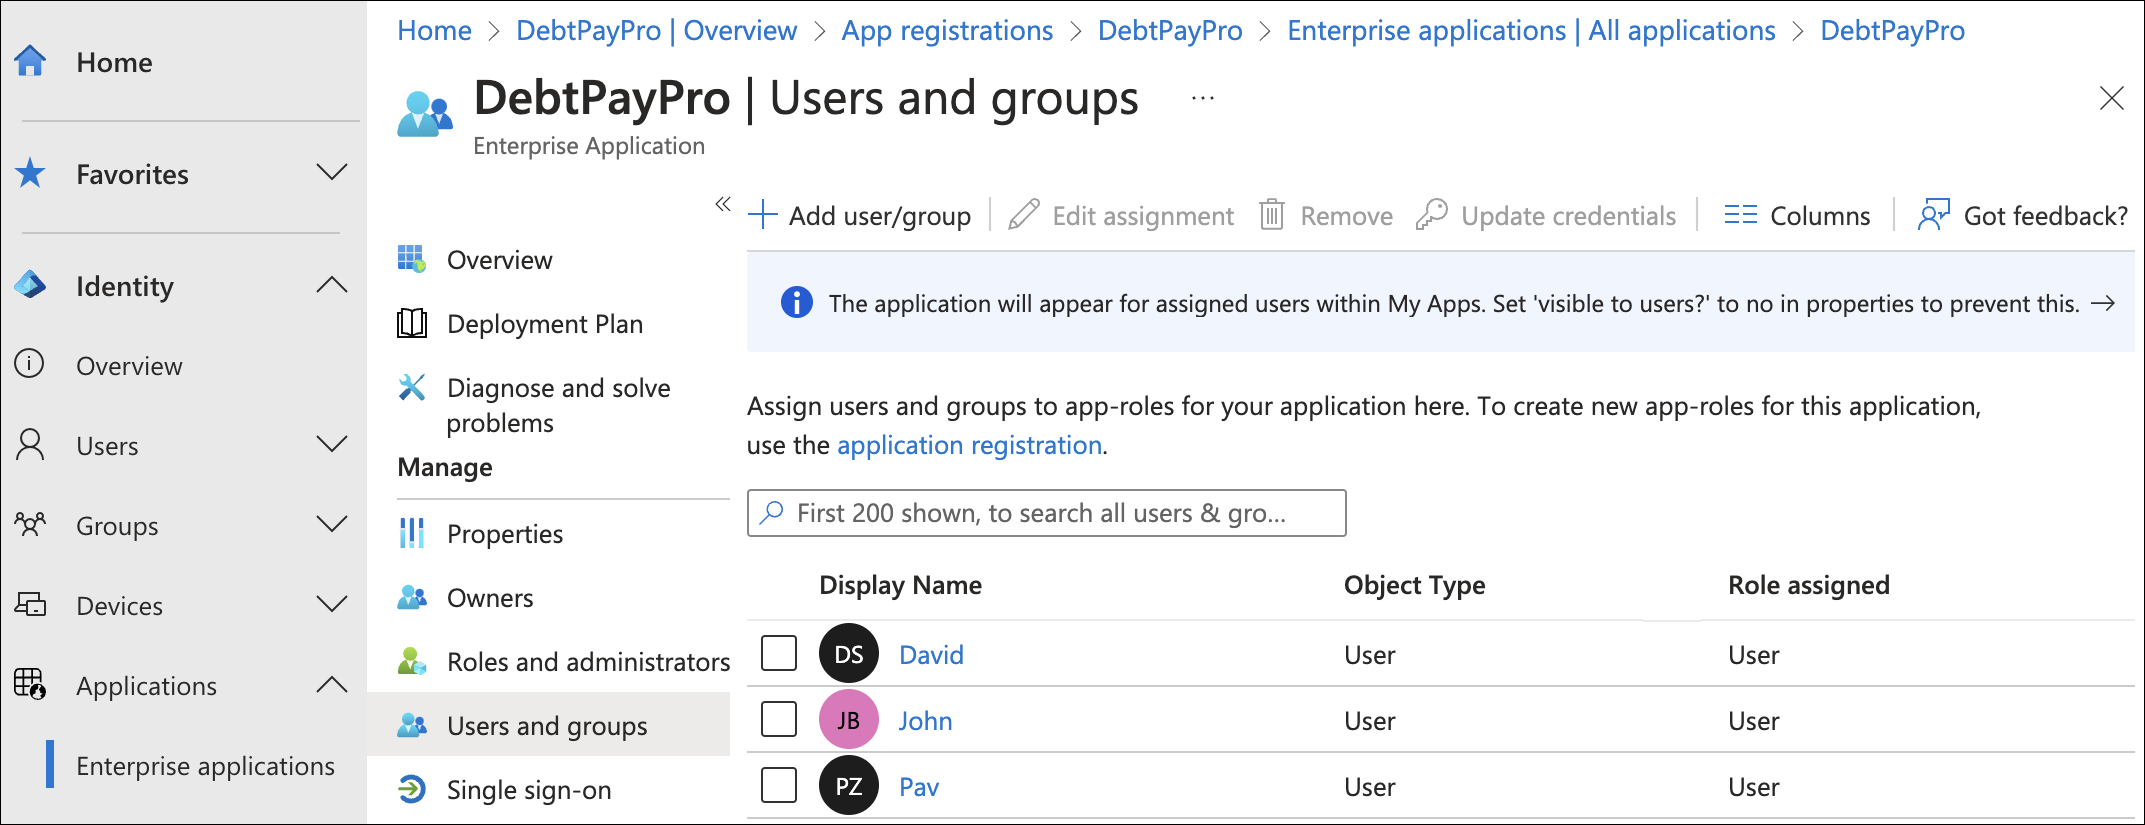Click the Identity Overview info circle icon
This screenshot has width=2145, height=825.
(x=30, y=364)
